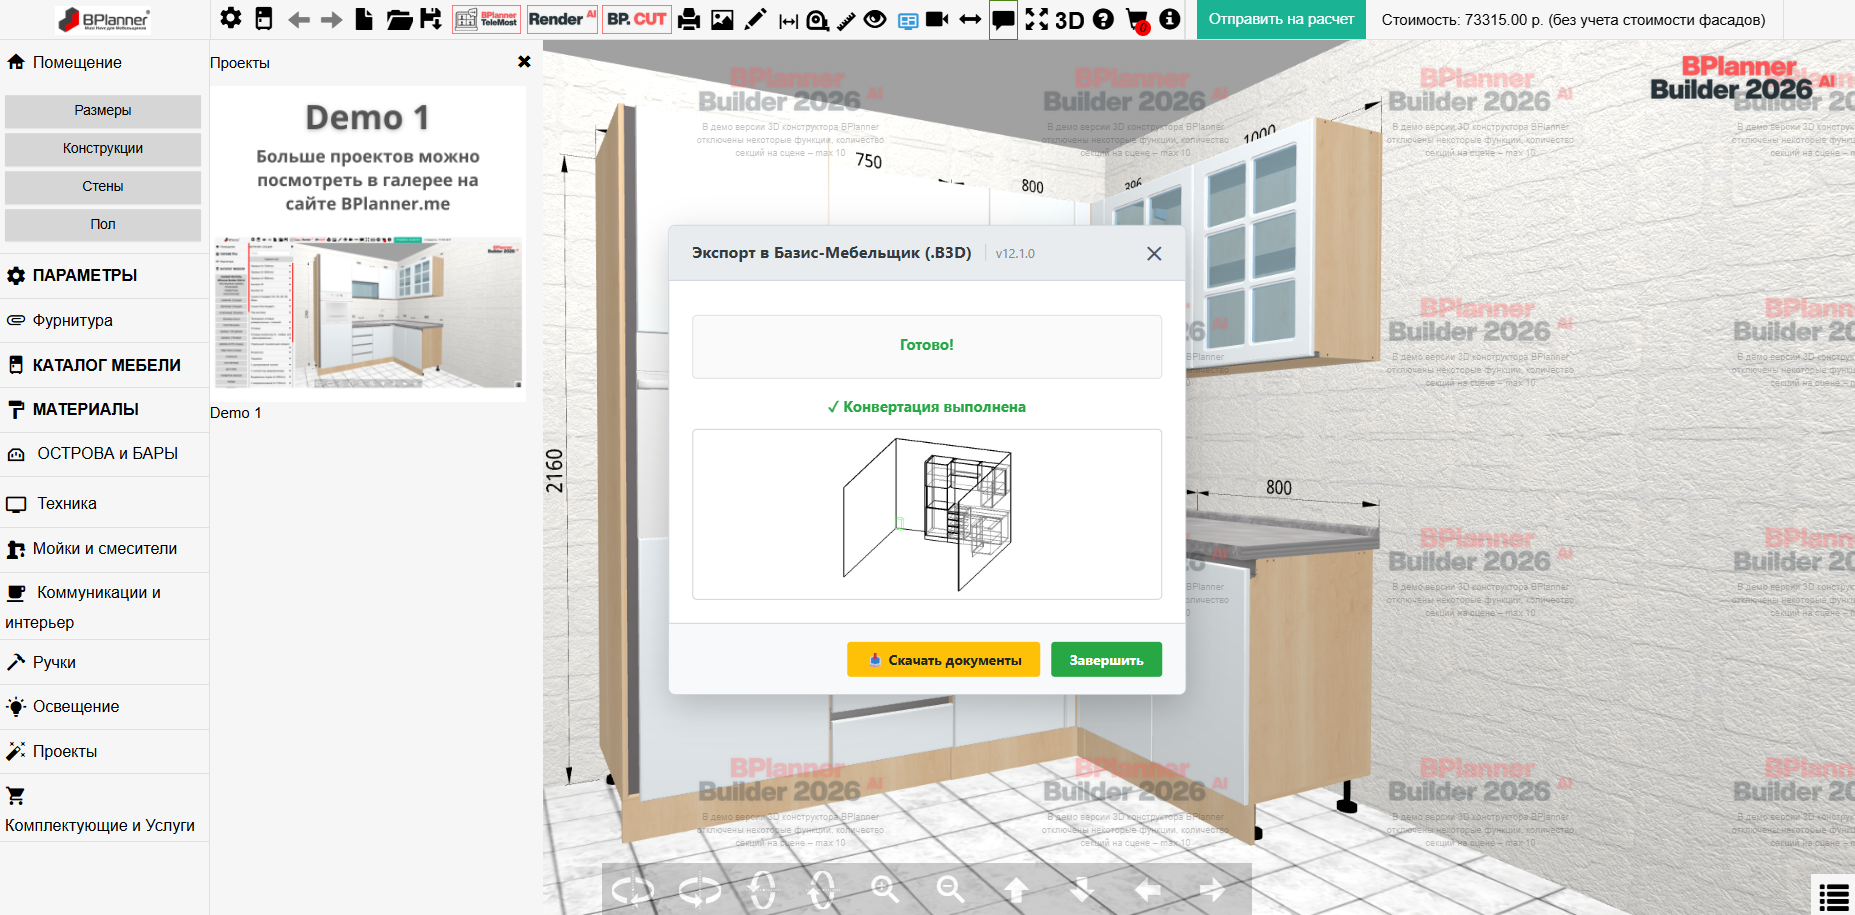The width and height of the screenshot is (1855, 915).
Task: Tilt camera down with vertical orbit icon
Action: pyautogui.click(x=762, y=889)
